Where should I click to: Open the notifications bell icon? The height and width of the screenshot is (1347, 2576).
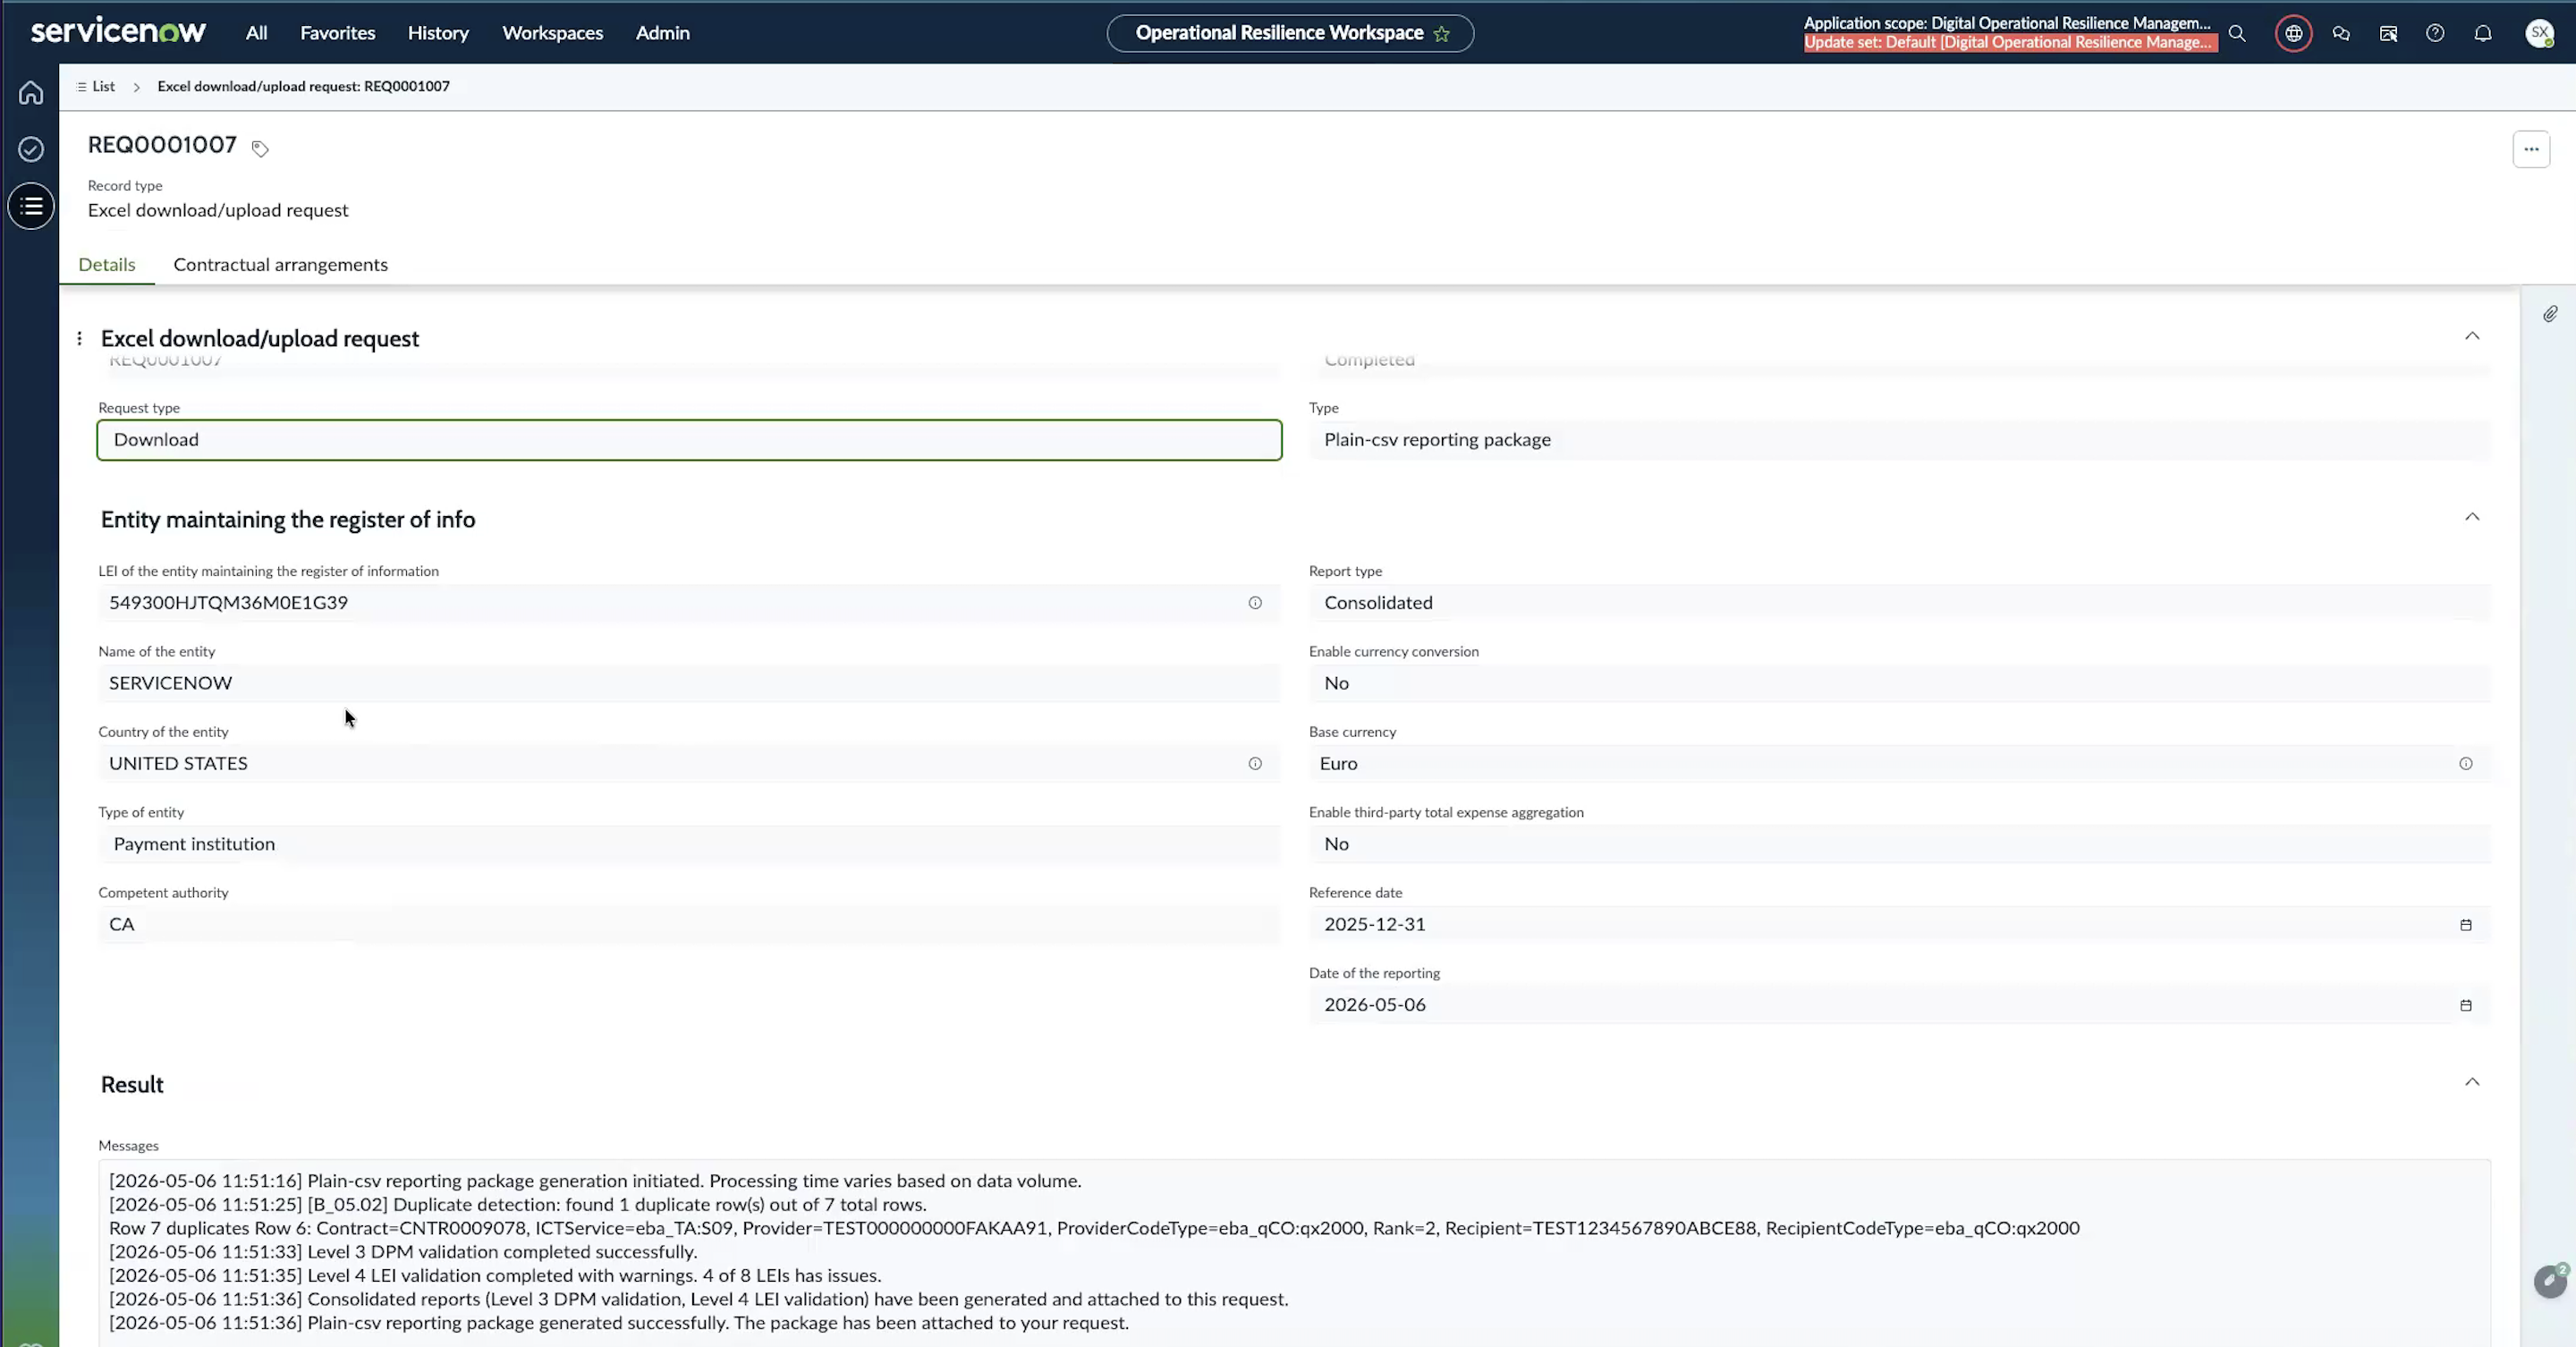(x=2482, y=33)
